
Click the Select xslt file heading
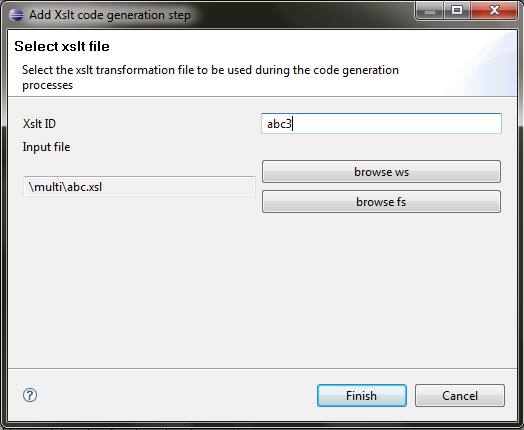(x=62, y=46)
